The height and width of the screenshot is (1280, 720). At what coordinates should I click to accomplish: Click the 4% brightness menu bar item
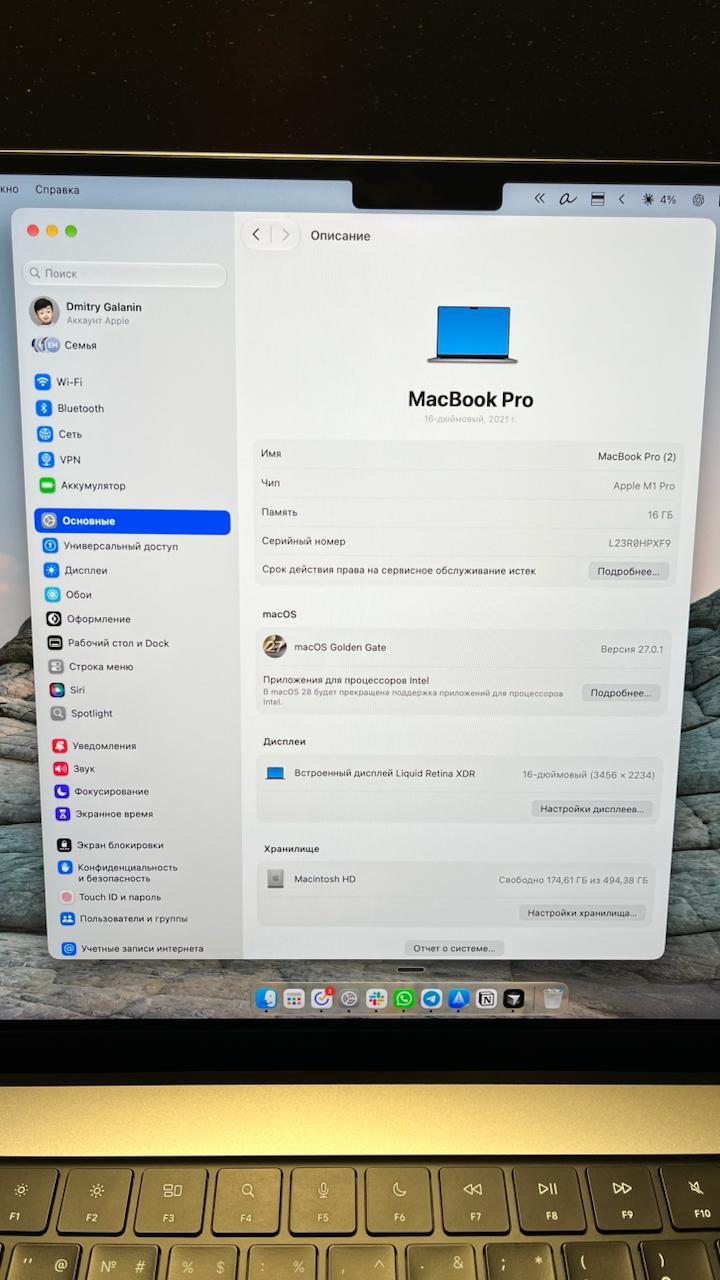(659, 200)
